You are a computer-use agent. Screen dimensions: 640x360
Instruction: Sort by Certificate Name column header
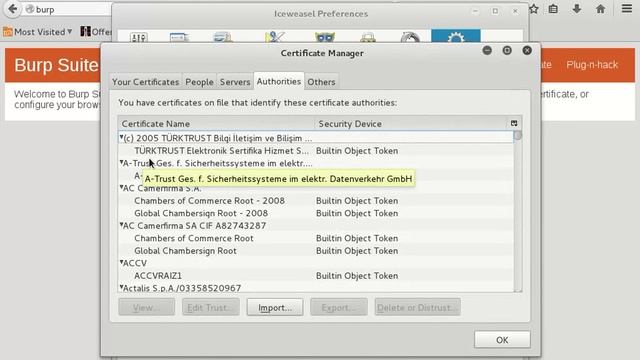tap(216, 124)
